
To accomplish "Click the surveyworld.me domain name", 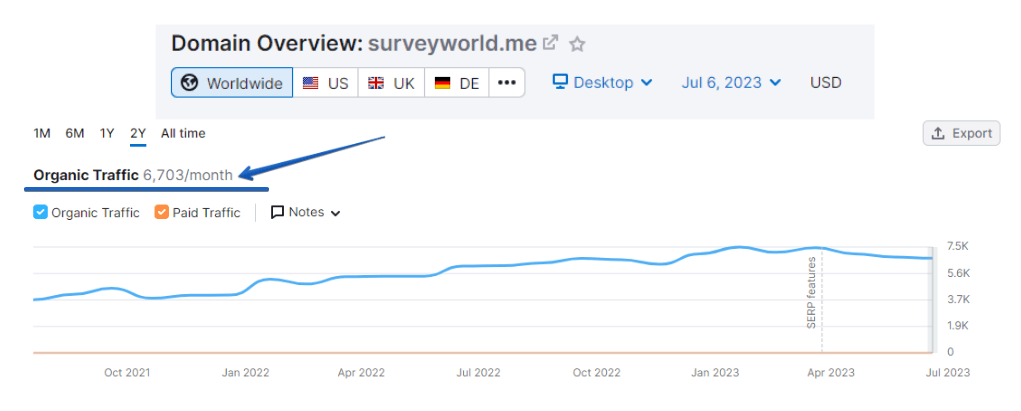I will click(x=453, y=44).
